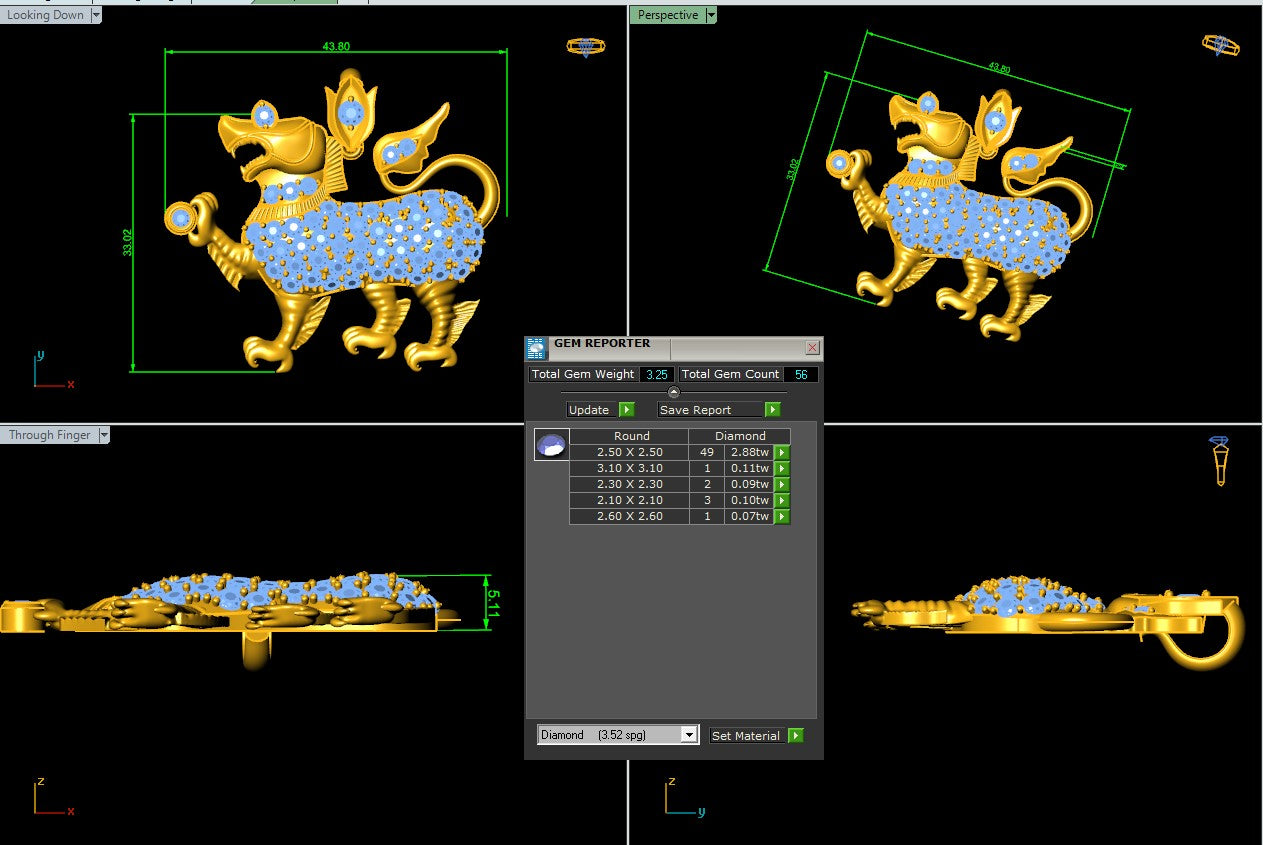Open the Through Finger viewport dropdown arrow
Image resolution: width=1263 pixels, height=845 pixels.
click(104, 435)
